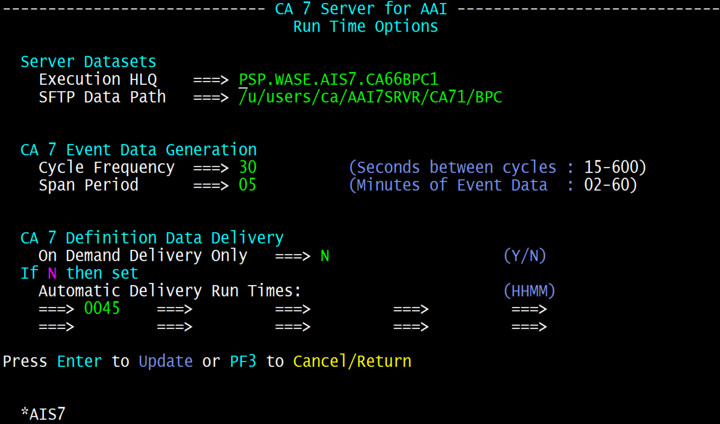Click the 'Update' word in the prompt line
The width and height of the screenshot is (720, 424).
(166, 362)
